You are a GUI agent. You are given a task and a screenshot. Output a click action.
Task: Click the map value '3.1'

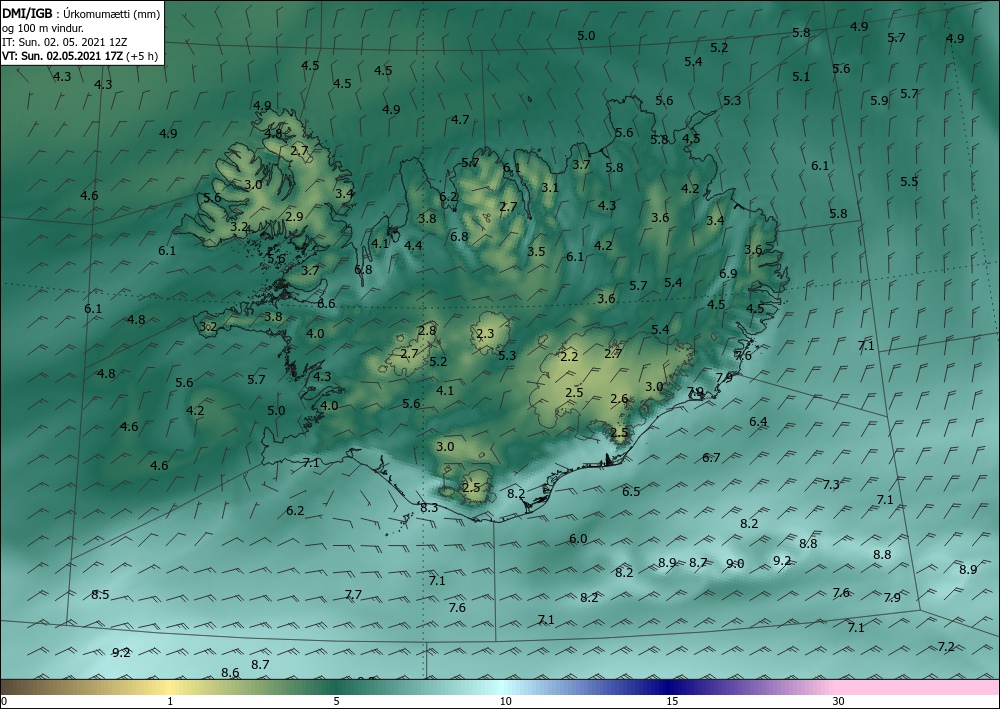(550, 188)
